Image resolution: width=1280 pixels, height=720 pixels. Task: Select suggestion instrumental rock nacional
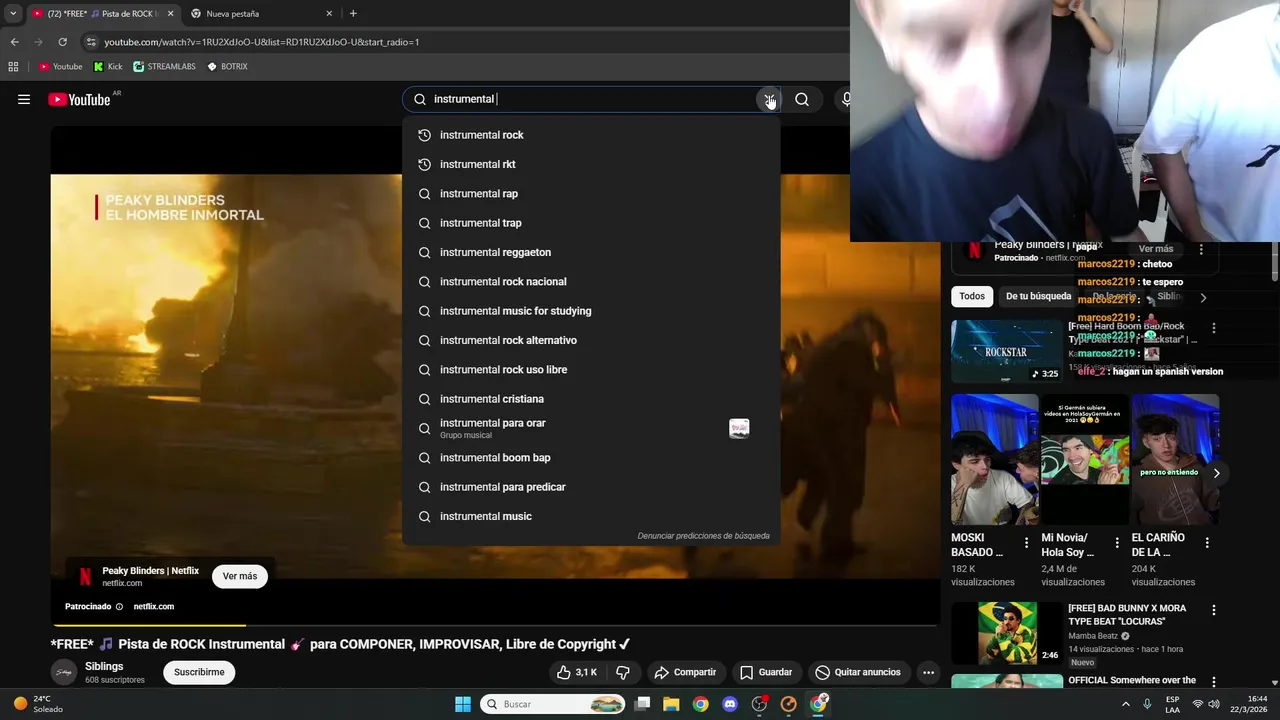pyautogui.click(x=591, y=282)
